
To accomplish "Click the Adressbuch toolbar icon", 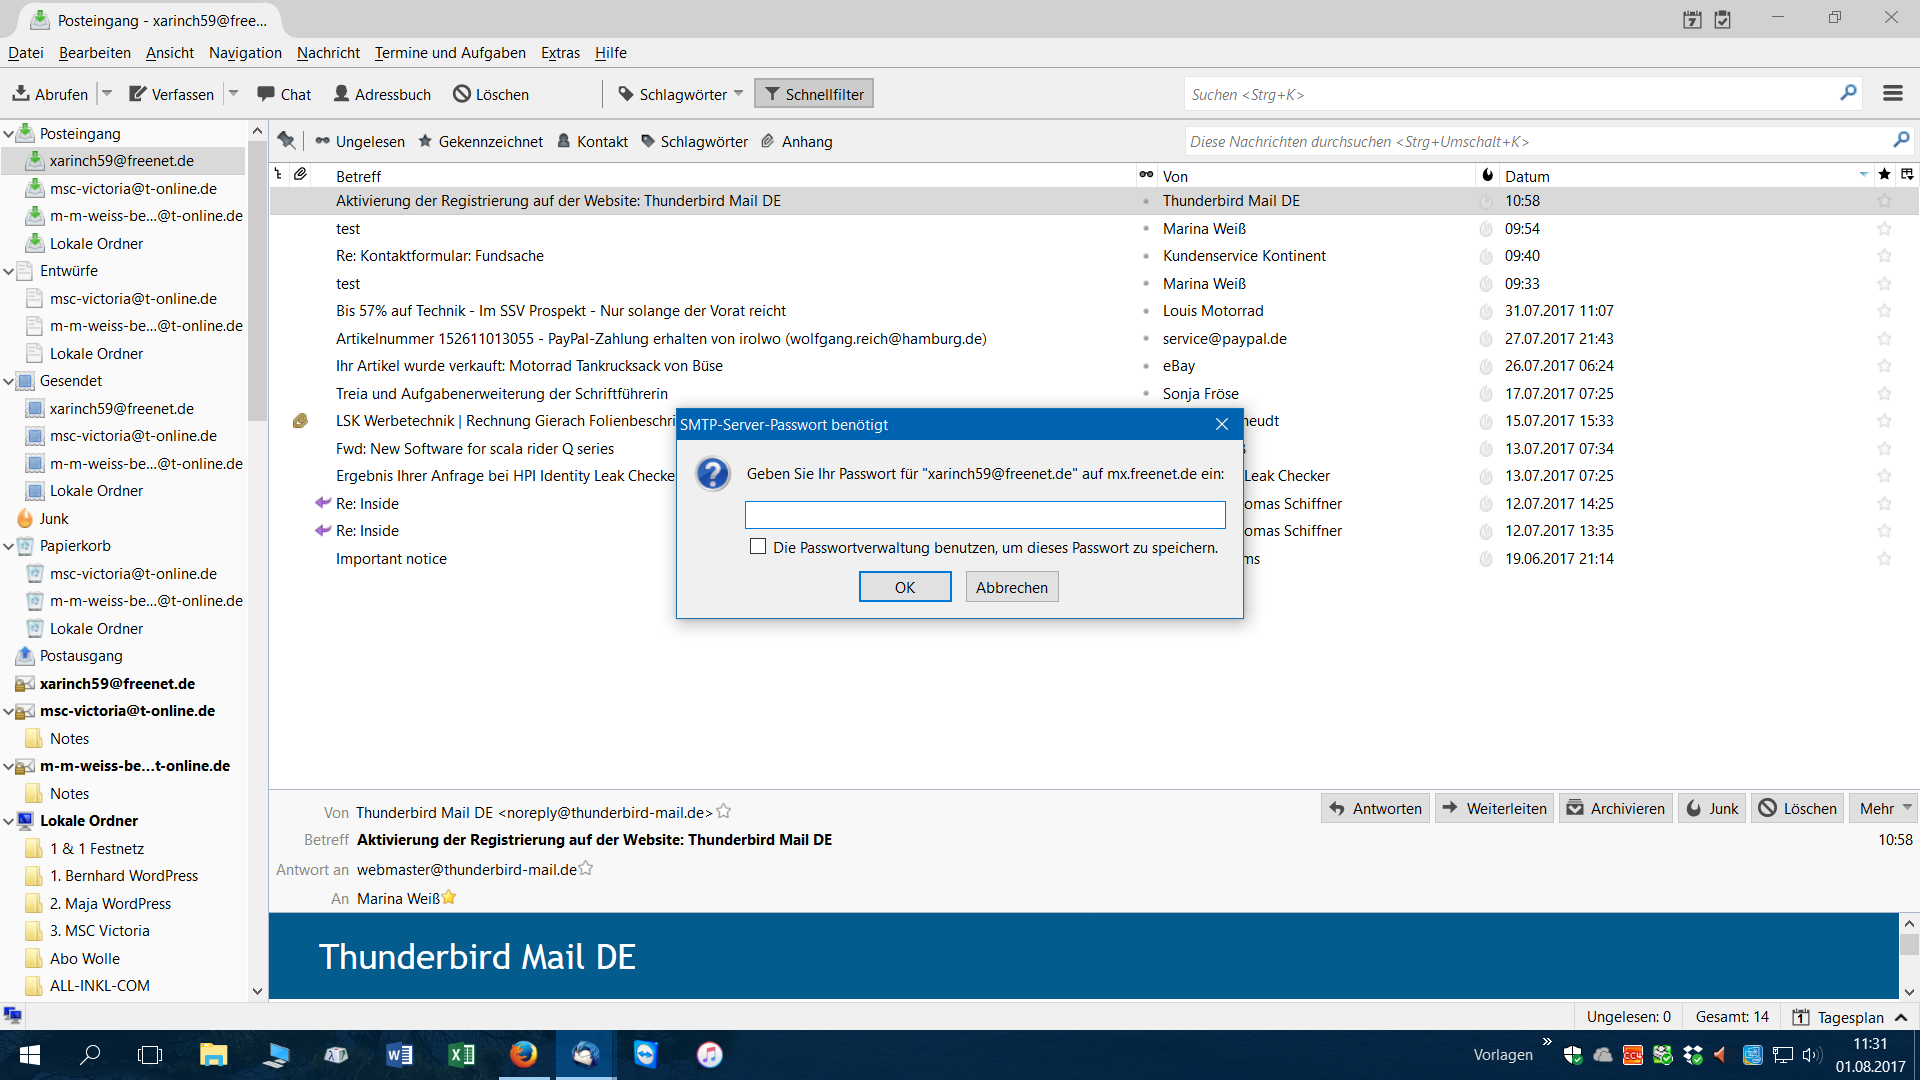I will [x=342, y=94].
